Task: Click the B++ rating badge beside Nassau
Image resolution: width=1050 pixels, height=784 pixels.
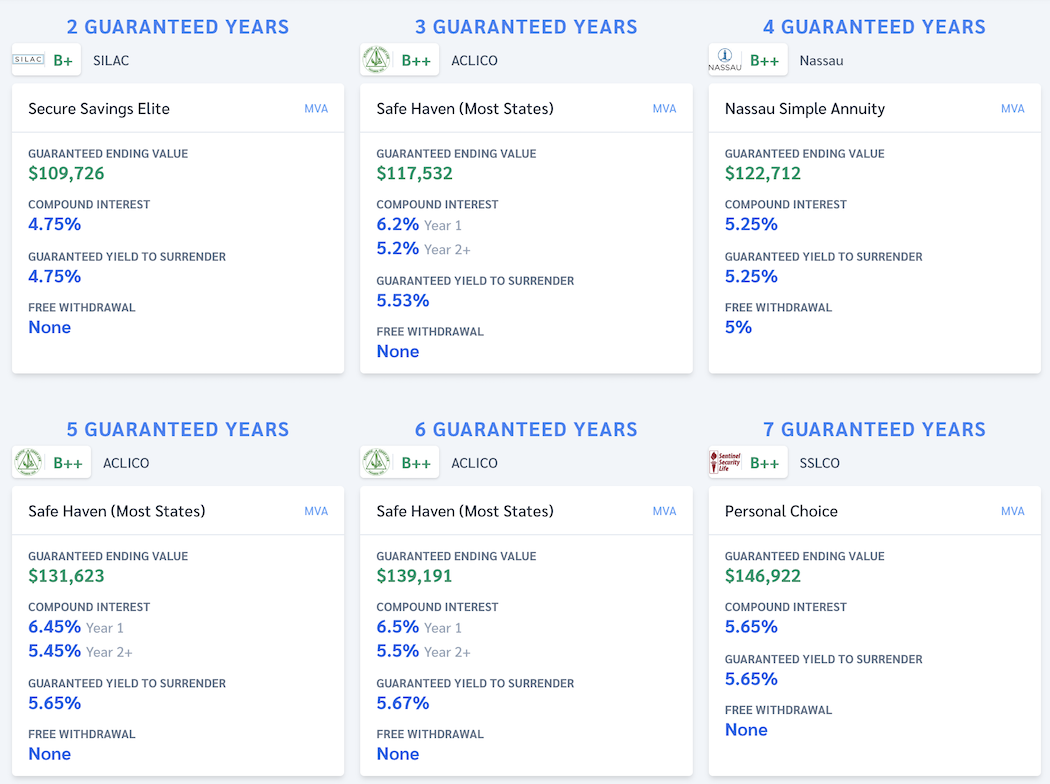Action: [764, 60]
